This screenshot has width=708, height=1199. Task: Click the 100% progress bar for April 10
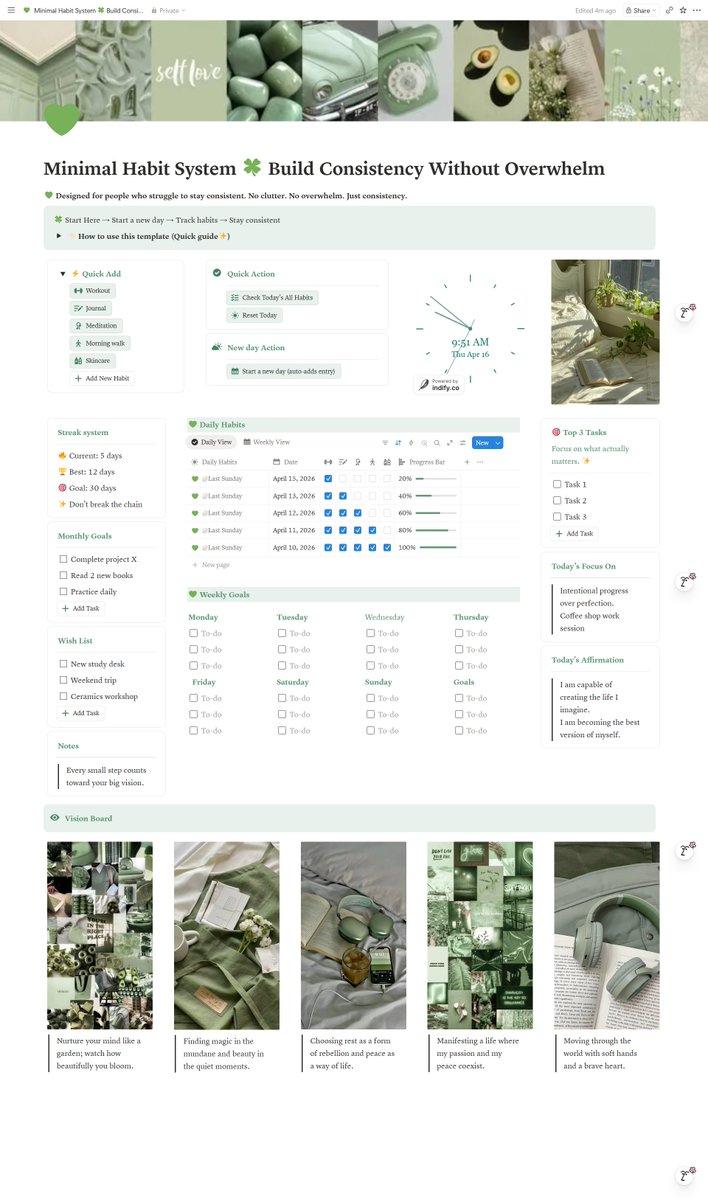click(x=437, y=548)
